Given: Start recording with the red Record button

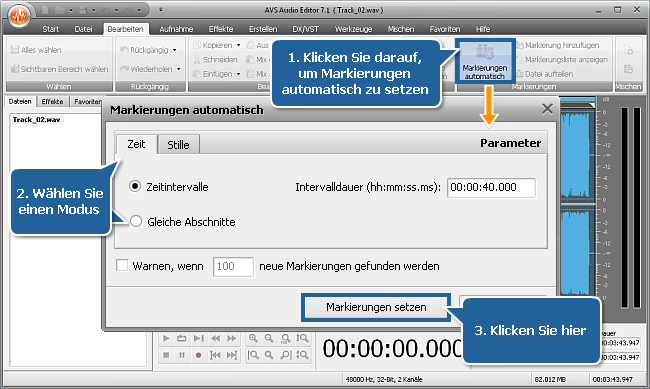Looking at the screenshot, I should tap(199, 355).
